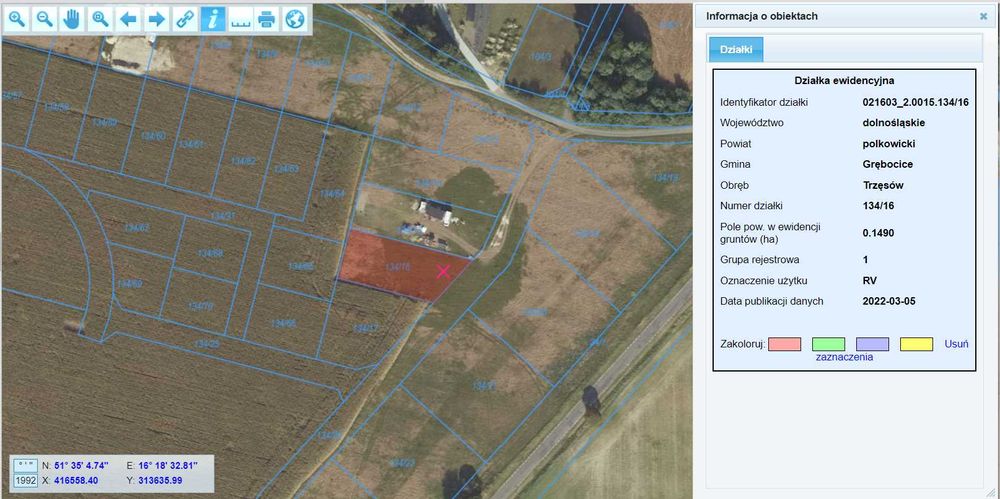Color the parcel with the purple swatch

[872, 345]
